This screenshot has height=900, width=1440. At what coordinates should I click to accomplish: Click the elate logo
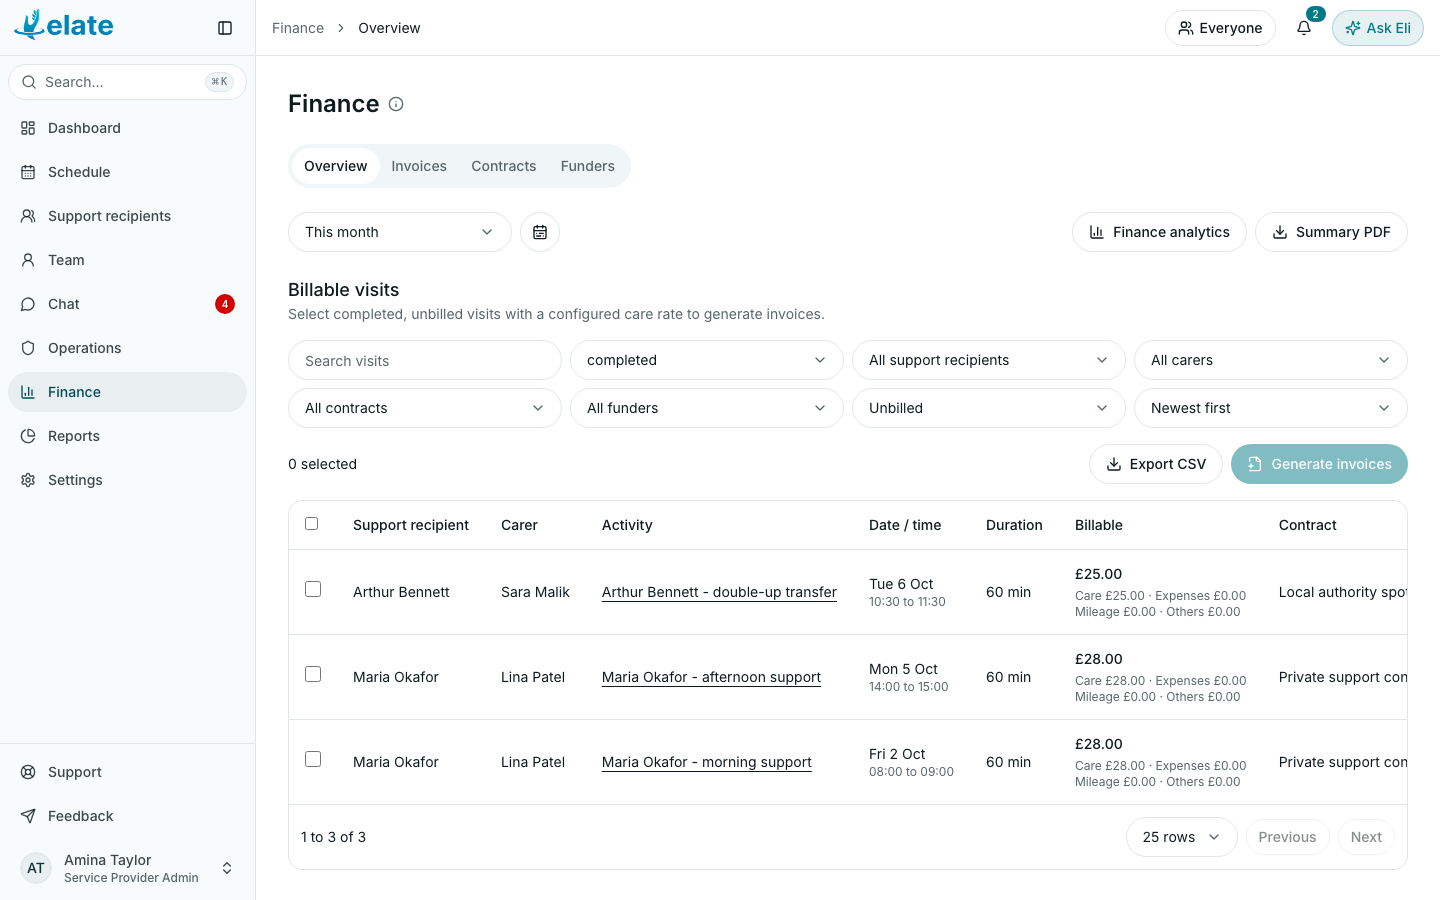64,25
